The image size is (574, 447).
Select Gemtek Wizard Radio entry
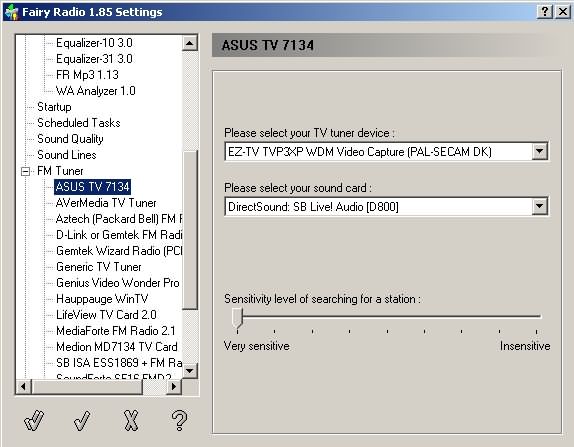point(119,251)
